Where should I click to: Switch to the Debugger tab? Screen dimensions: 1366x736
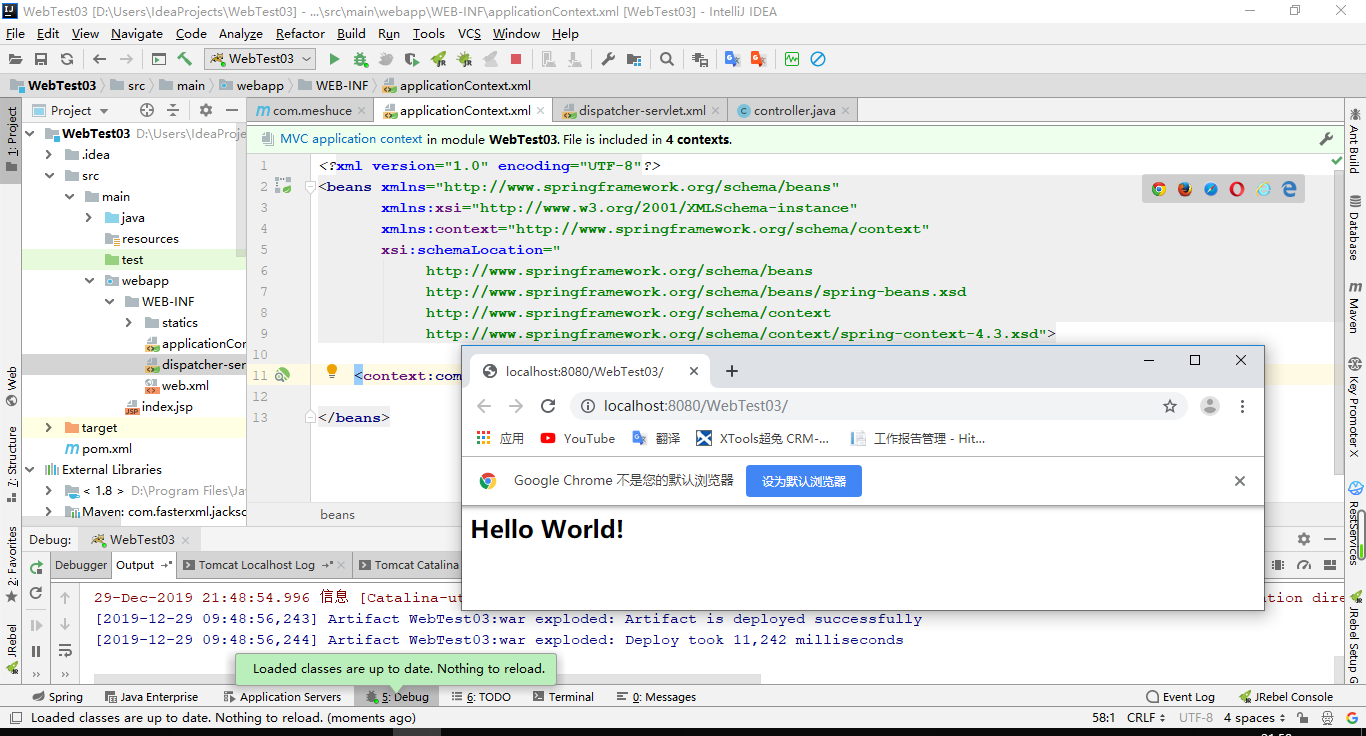pos(81,565)
